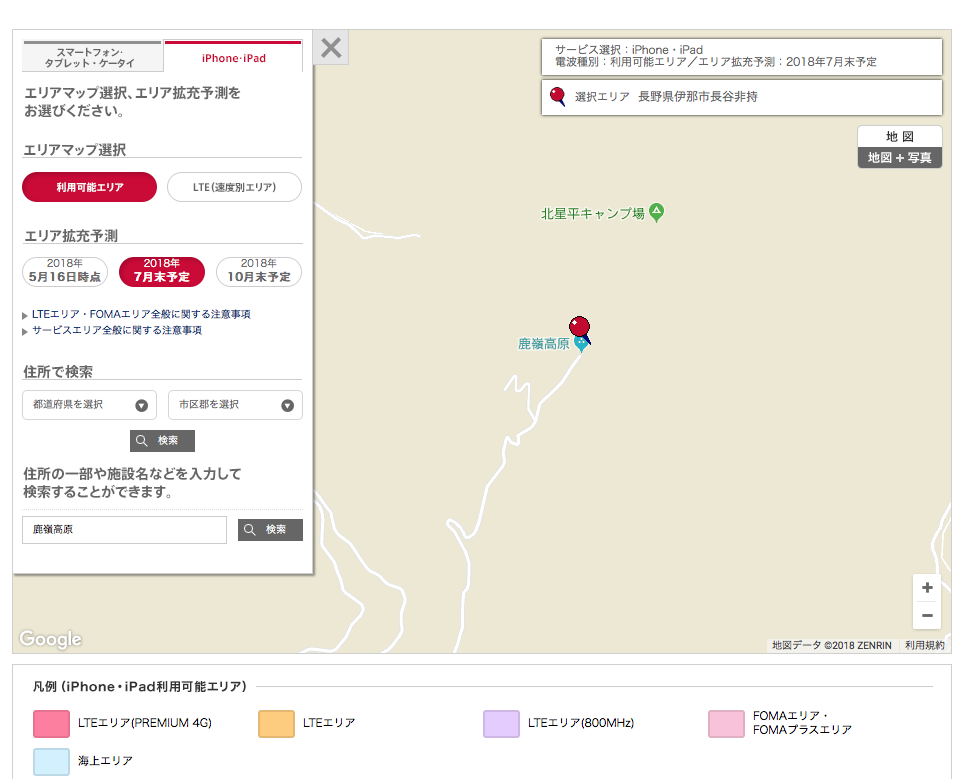The width and height of the screenshot is (968, 779).
Task: Click the 選択エリア 長野県伊那市長谷非持 info box
Action: [x=742, y=97]
